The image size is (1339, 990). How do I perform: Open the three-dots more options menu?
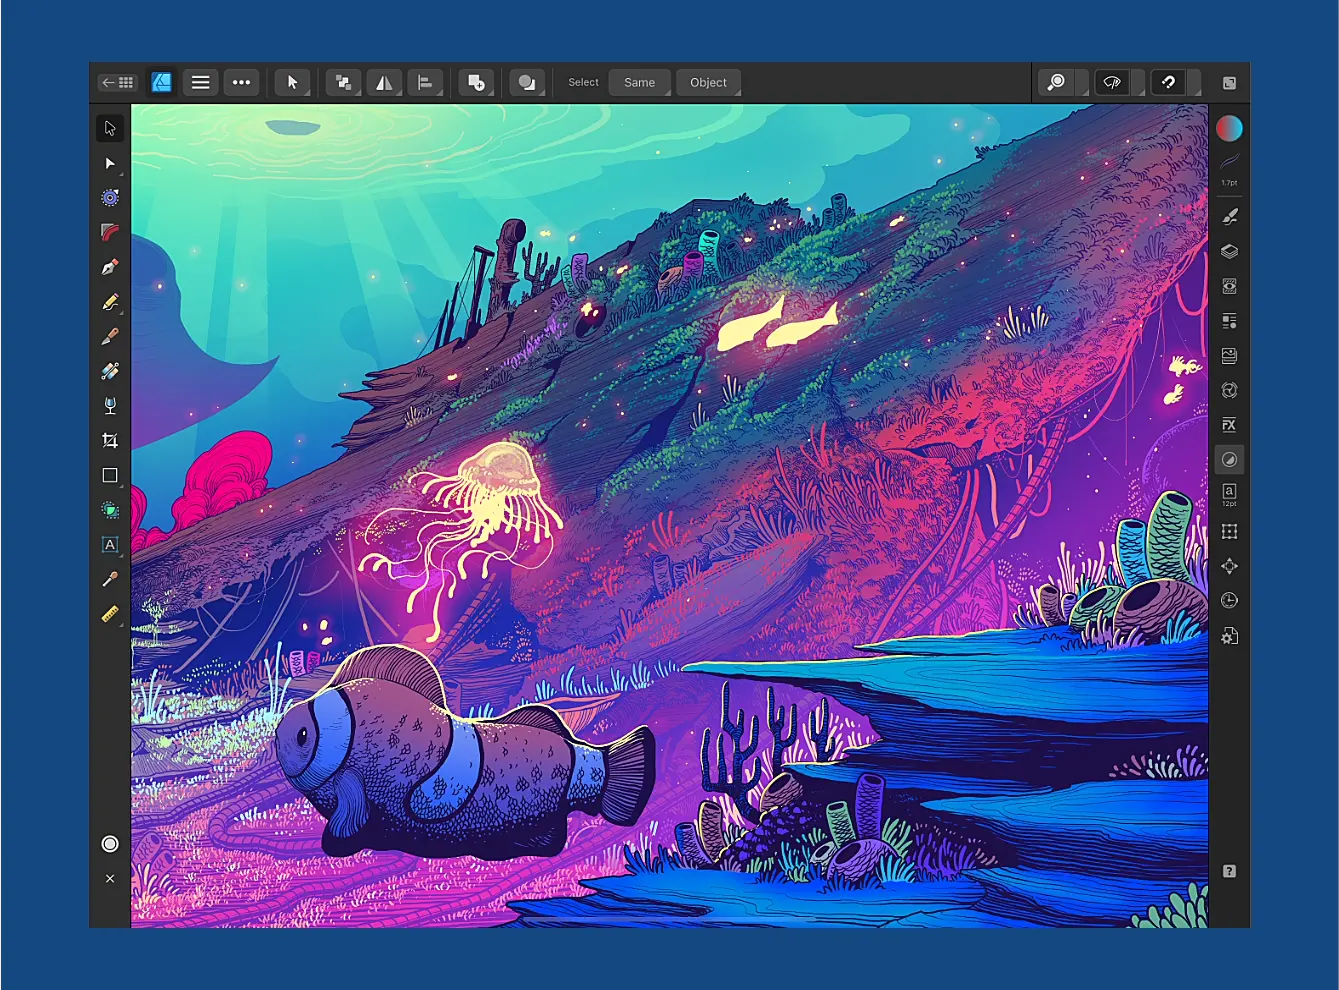pyautogui.click(x=241, y=83)
